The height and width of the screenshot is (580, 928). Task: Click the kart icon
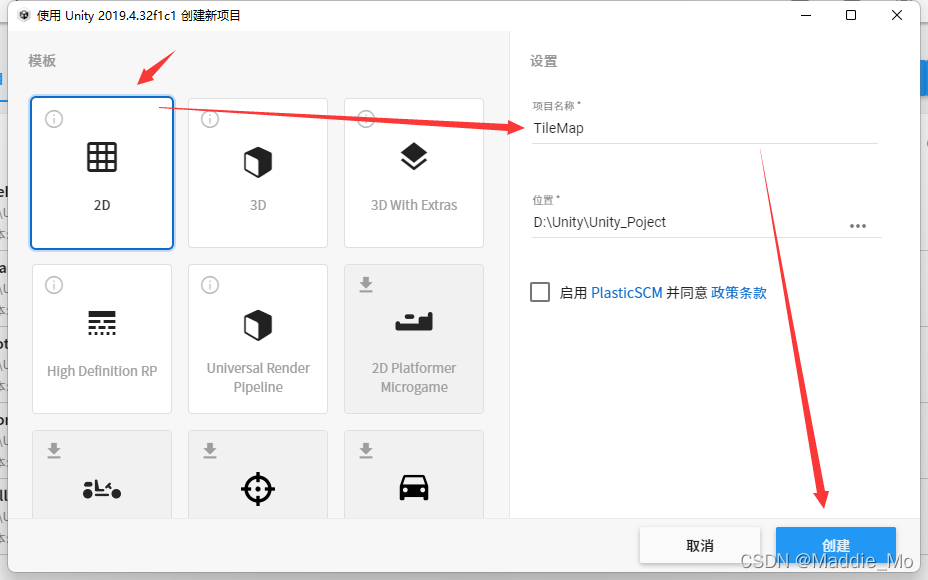pyautogui.click(x=102, y=489)
